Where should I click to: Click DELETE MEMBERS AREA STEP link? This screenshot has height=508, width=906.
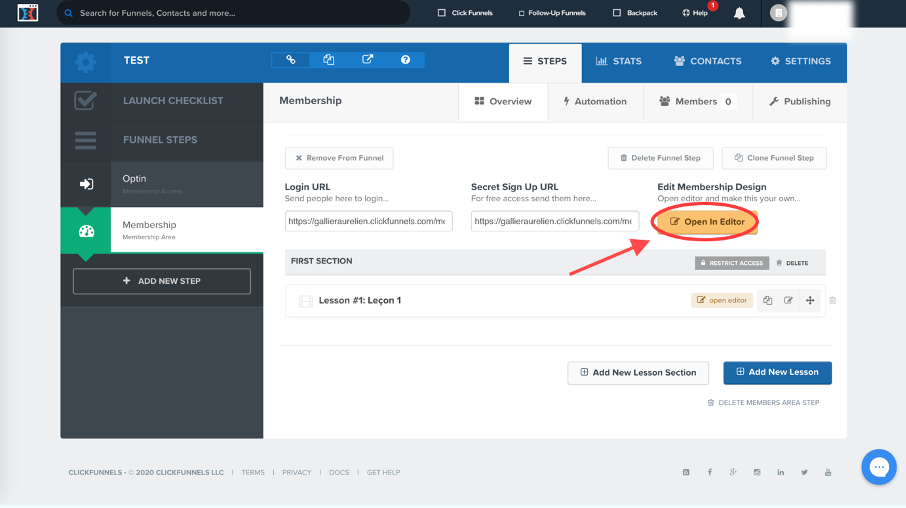click(763, 403)
